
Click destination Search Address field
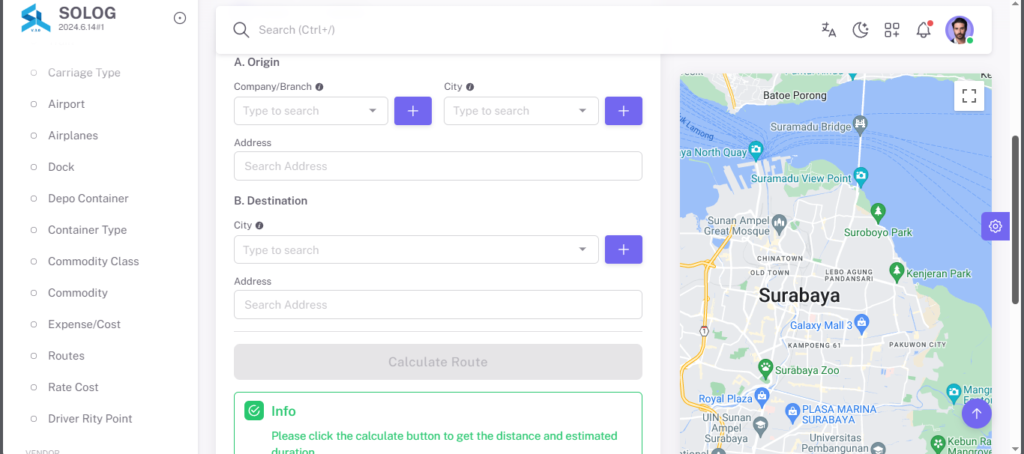coord(438,304)
